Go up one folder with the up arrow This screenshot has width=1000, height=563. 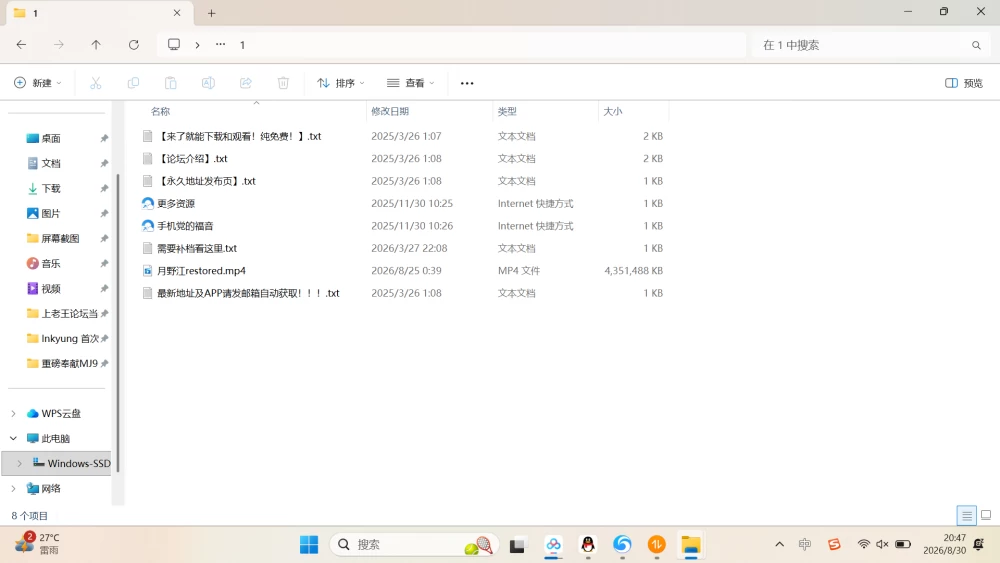point(96,45)
